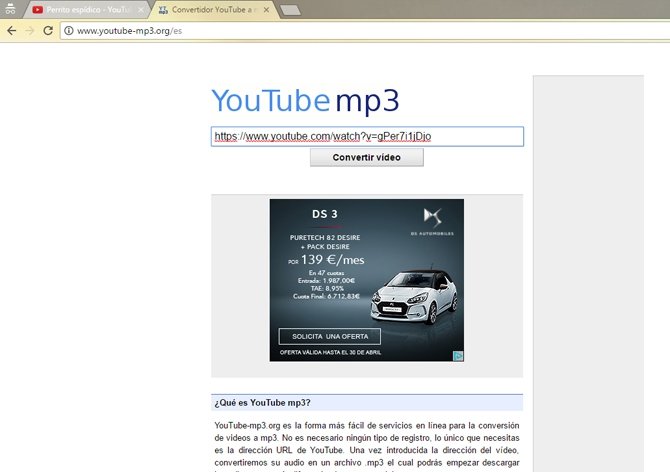Screen dimensions: 670x472
Task: Click the browser forward arrow
Action: [x=29, y=31]
